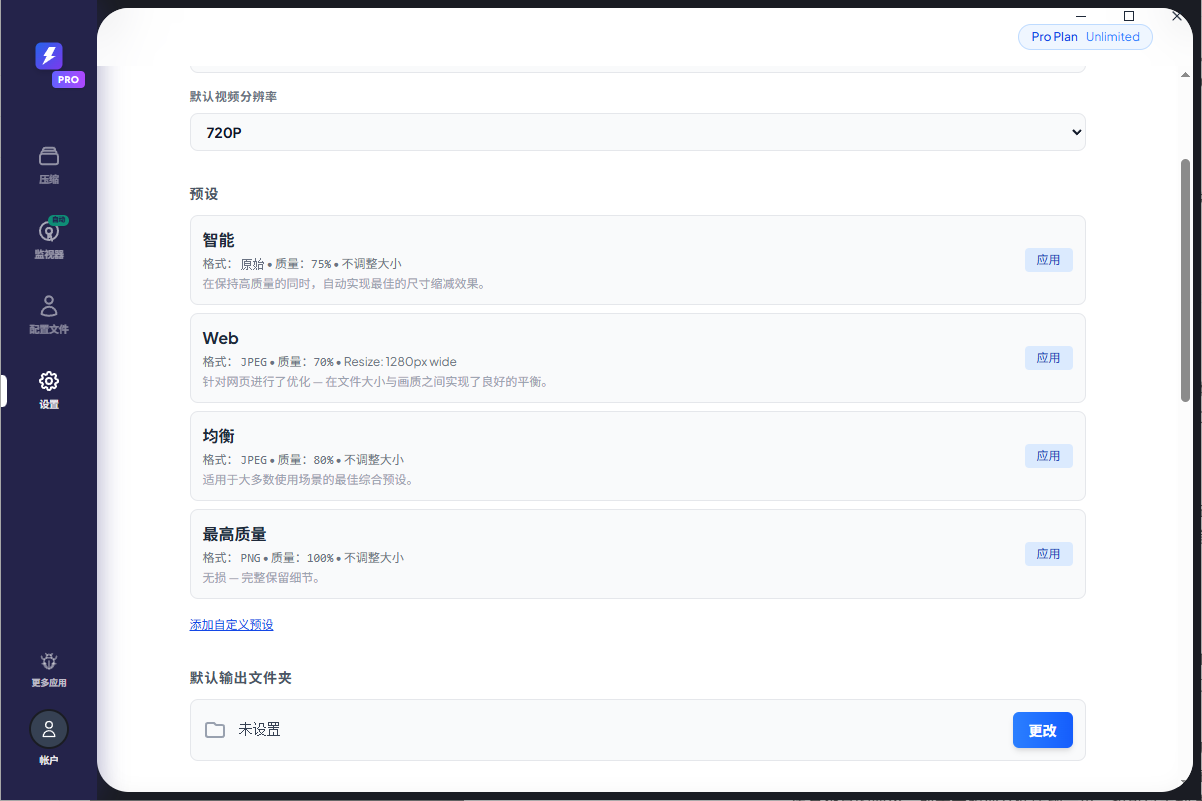Click the 最高质量 preset's PNG 100% format line
Viewport: 1202px width, 801px height.
pos(303,558)
